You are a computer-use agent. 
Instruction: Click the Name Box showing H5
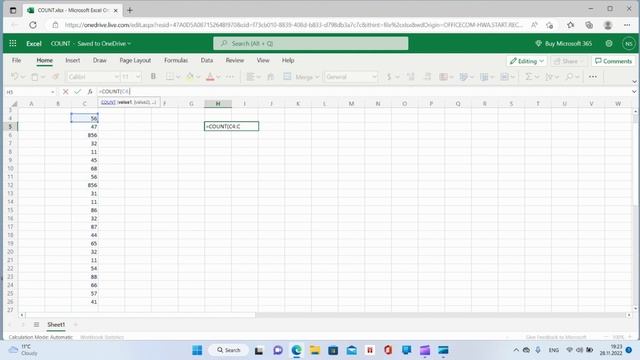point(27,92)
